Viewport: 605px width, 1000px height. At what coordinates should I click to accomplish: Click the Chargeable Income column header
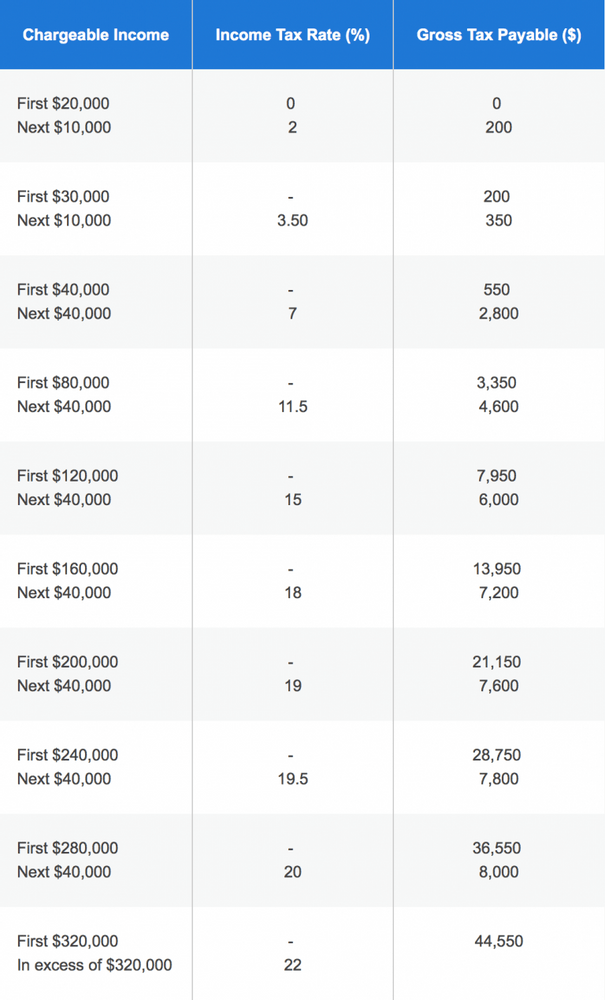[x=96, y=35]
